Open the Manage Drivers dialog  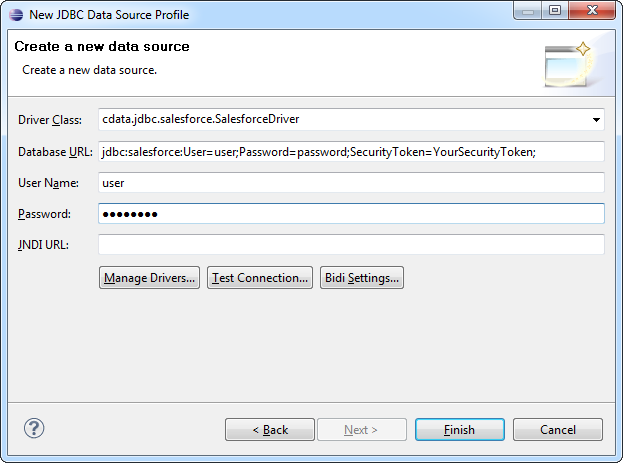coord(150,278)
